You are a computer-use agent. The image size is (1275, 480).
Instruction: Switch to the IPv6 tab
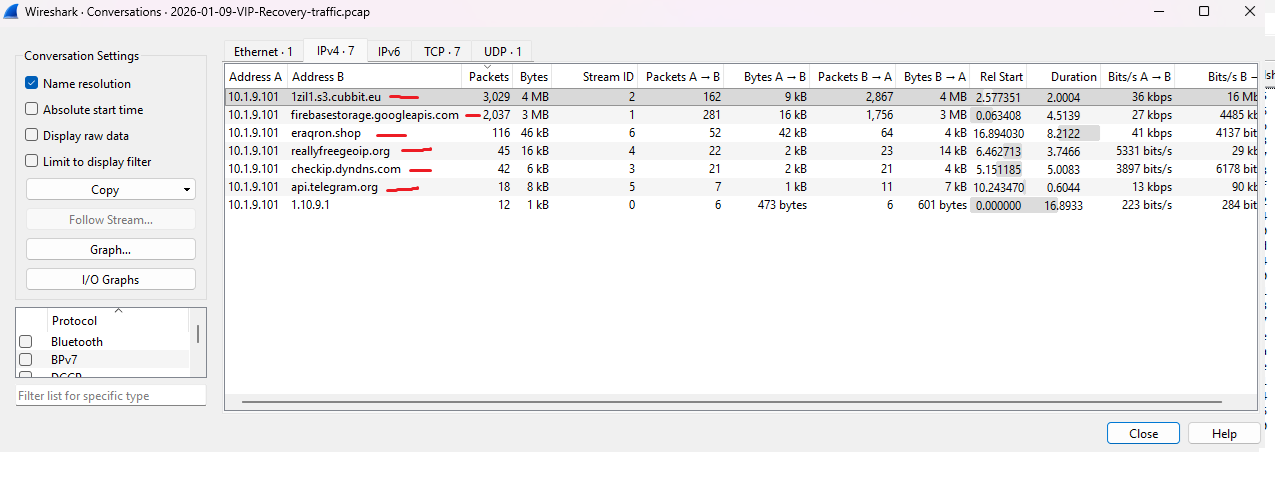[x=389, y=52]
